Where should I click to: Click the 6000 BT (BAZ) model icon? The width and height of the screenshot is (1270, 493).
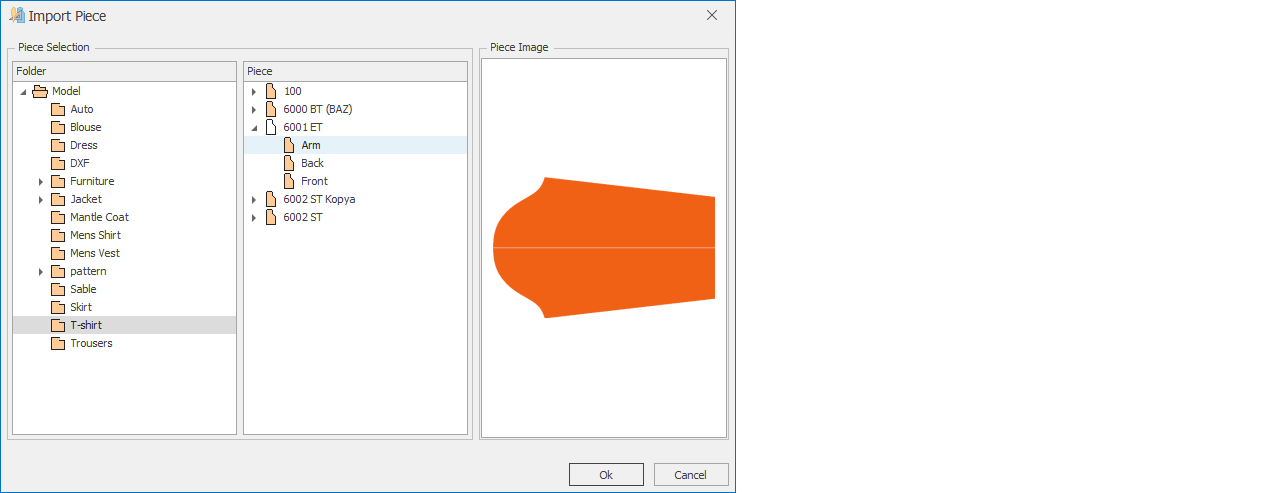(271, 109)
